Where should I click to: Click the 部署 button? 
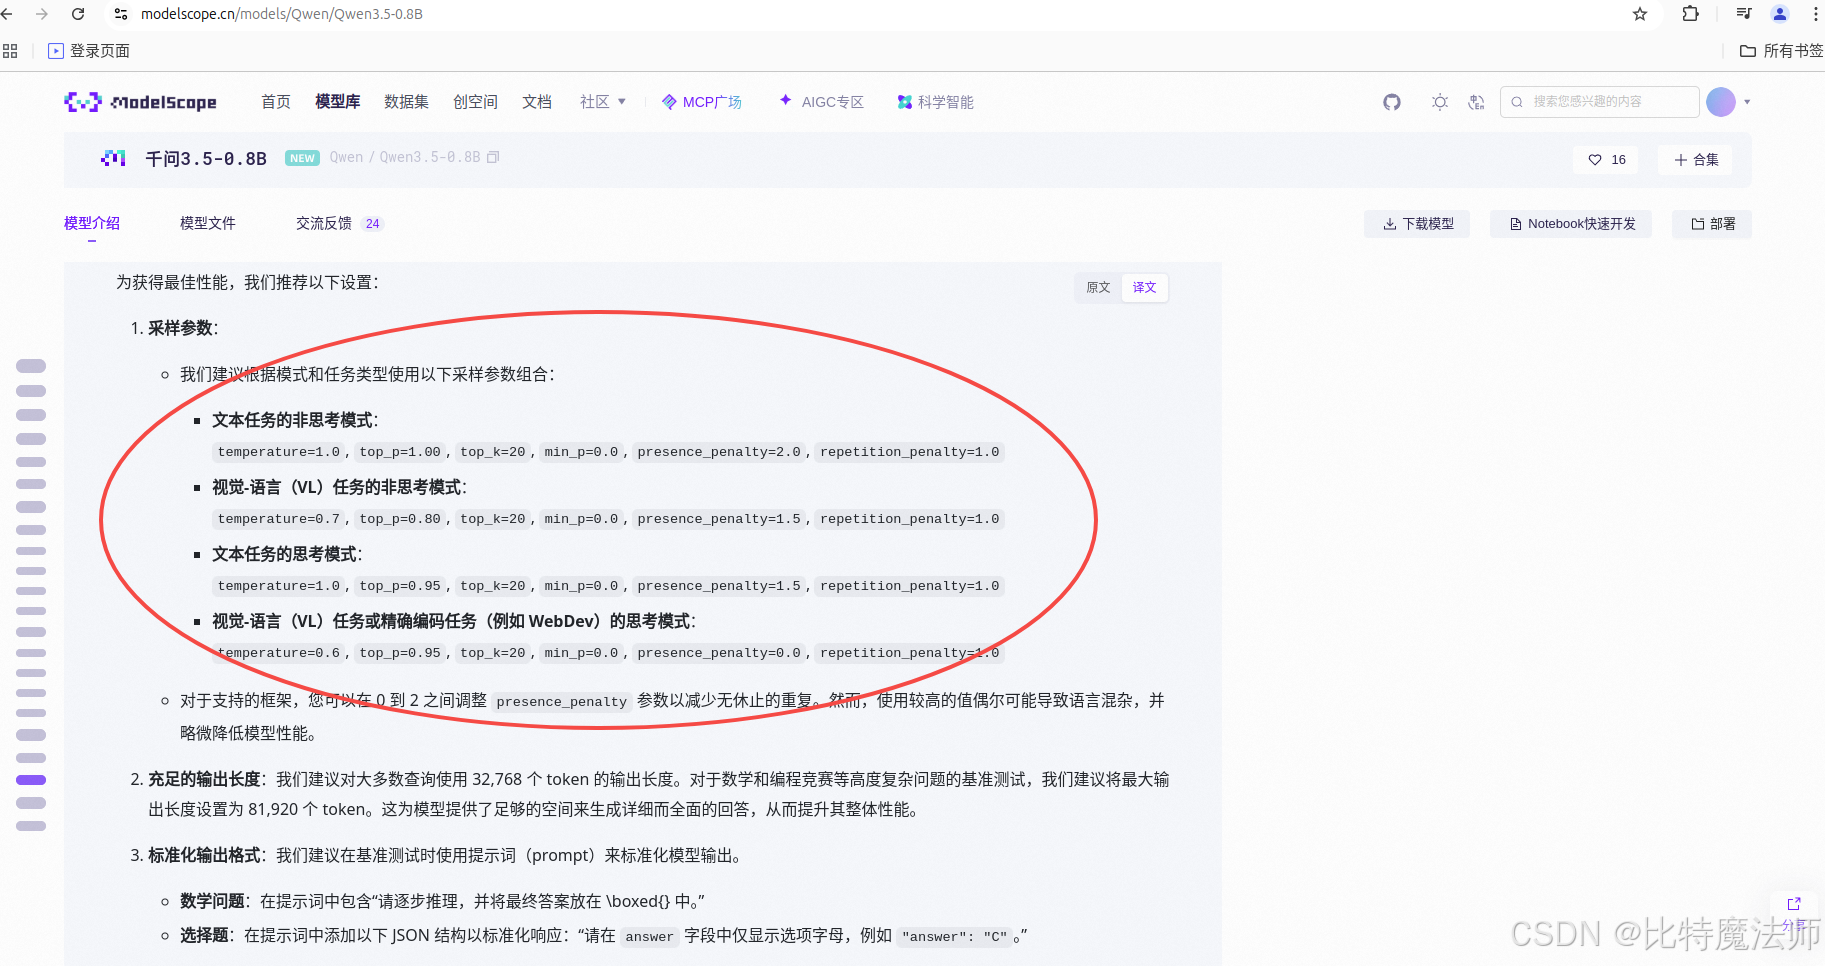[1712, 224]
